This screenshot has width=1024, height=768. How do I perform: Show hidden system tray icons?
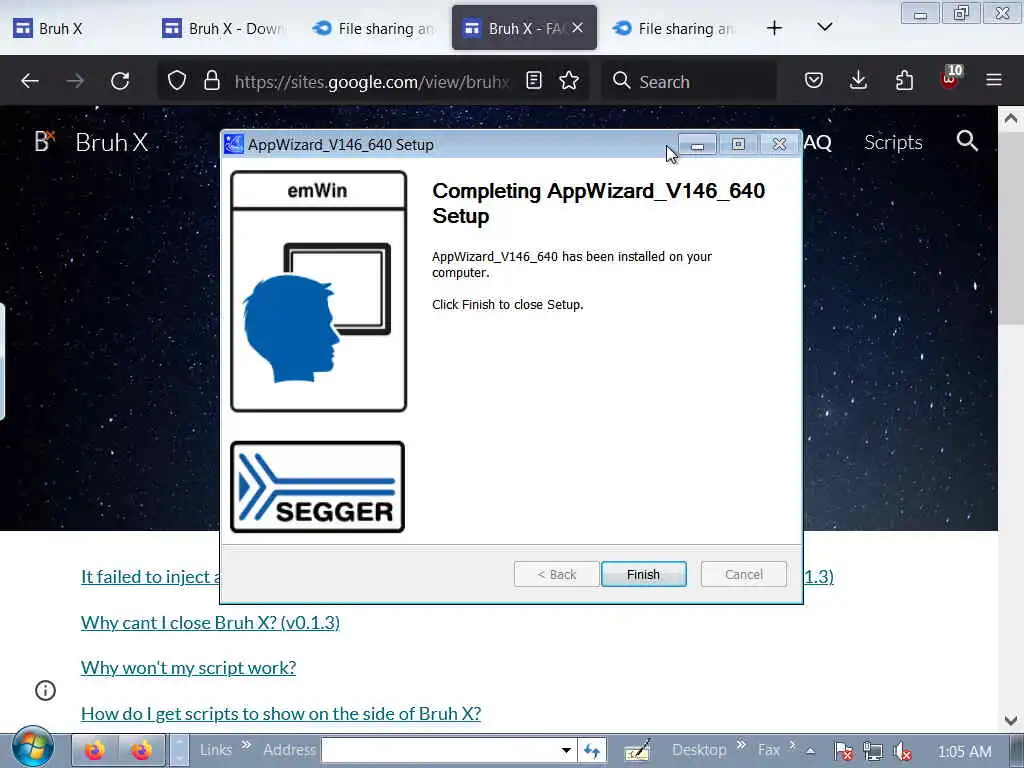click(810, 751)
